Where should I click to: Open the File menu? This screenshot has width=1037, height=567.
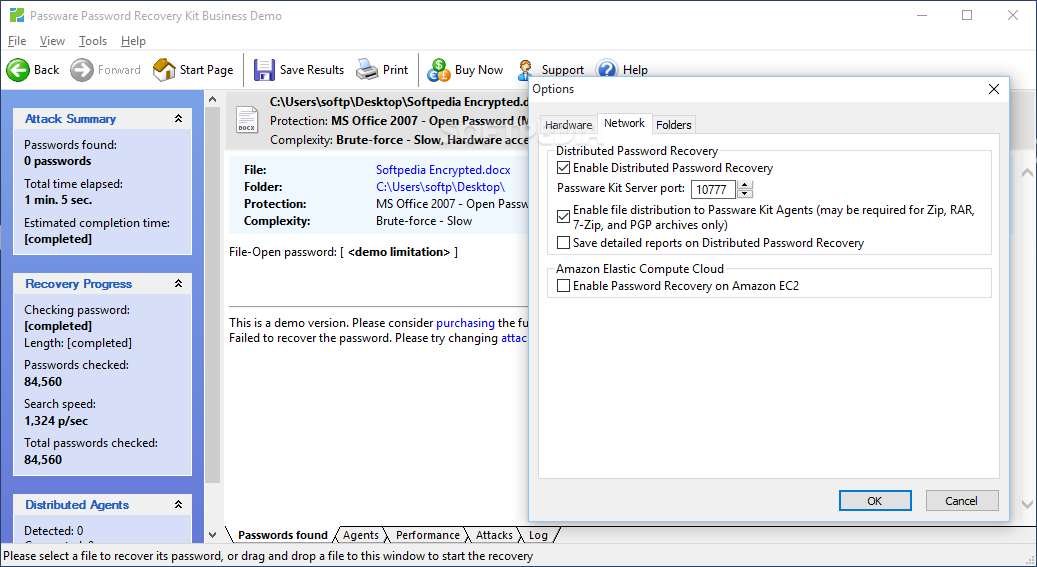tap(17, 41)
